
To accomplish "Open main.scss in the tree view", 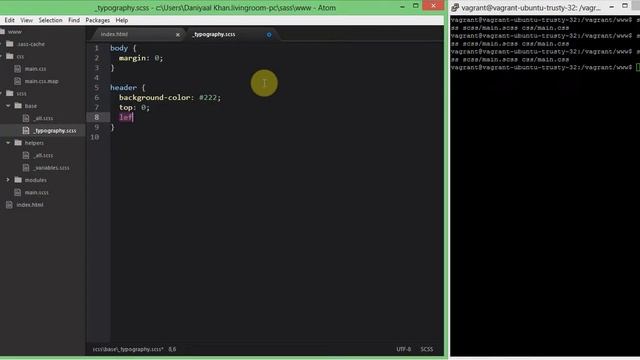I will [36, 192].
